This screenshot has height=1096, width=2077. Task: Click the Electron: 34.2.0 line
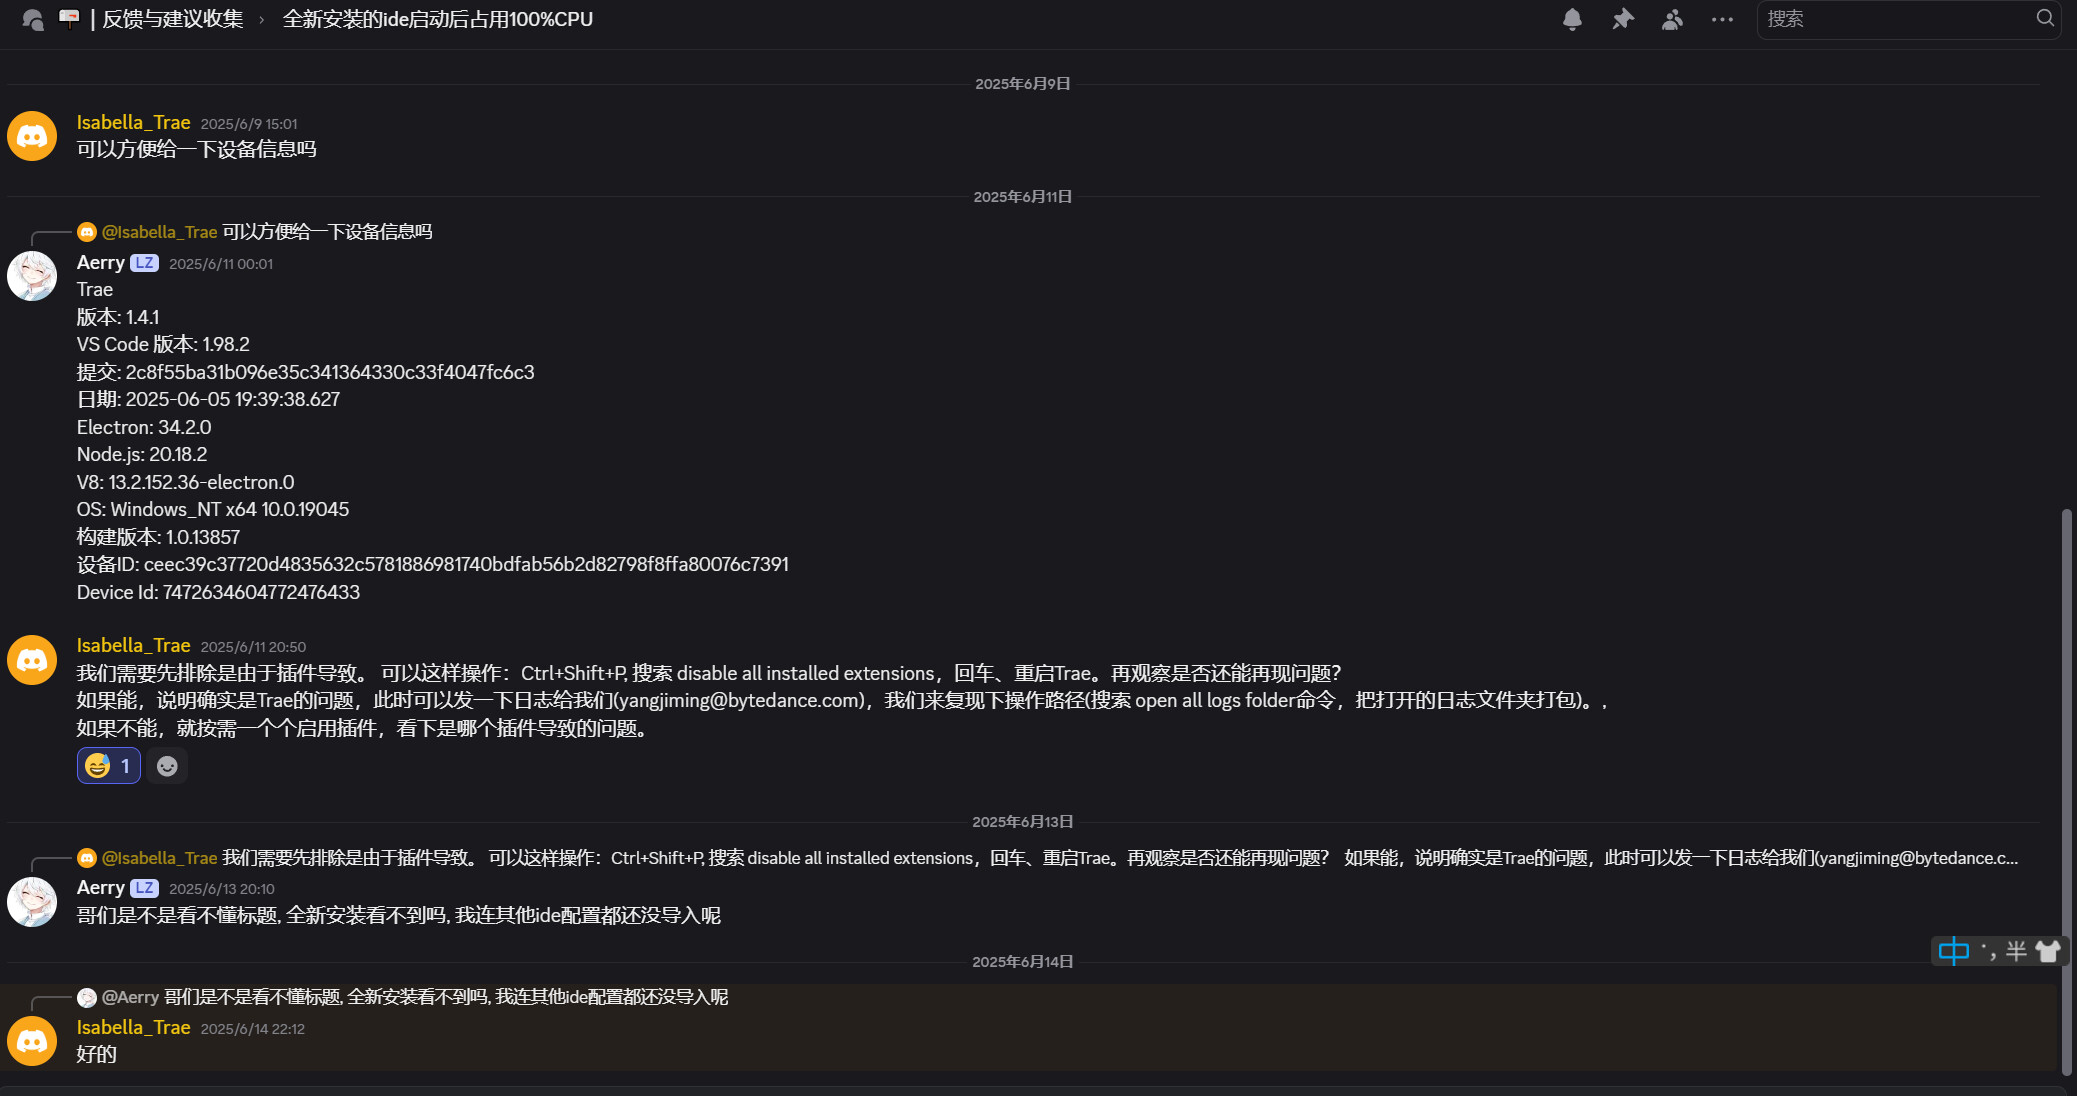(144, 427)
